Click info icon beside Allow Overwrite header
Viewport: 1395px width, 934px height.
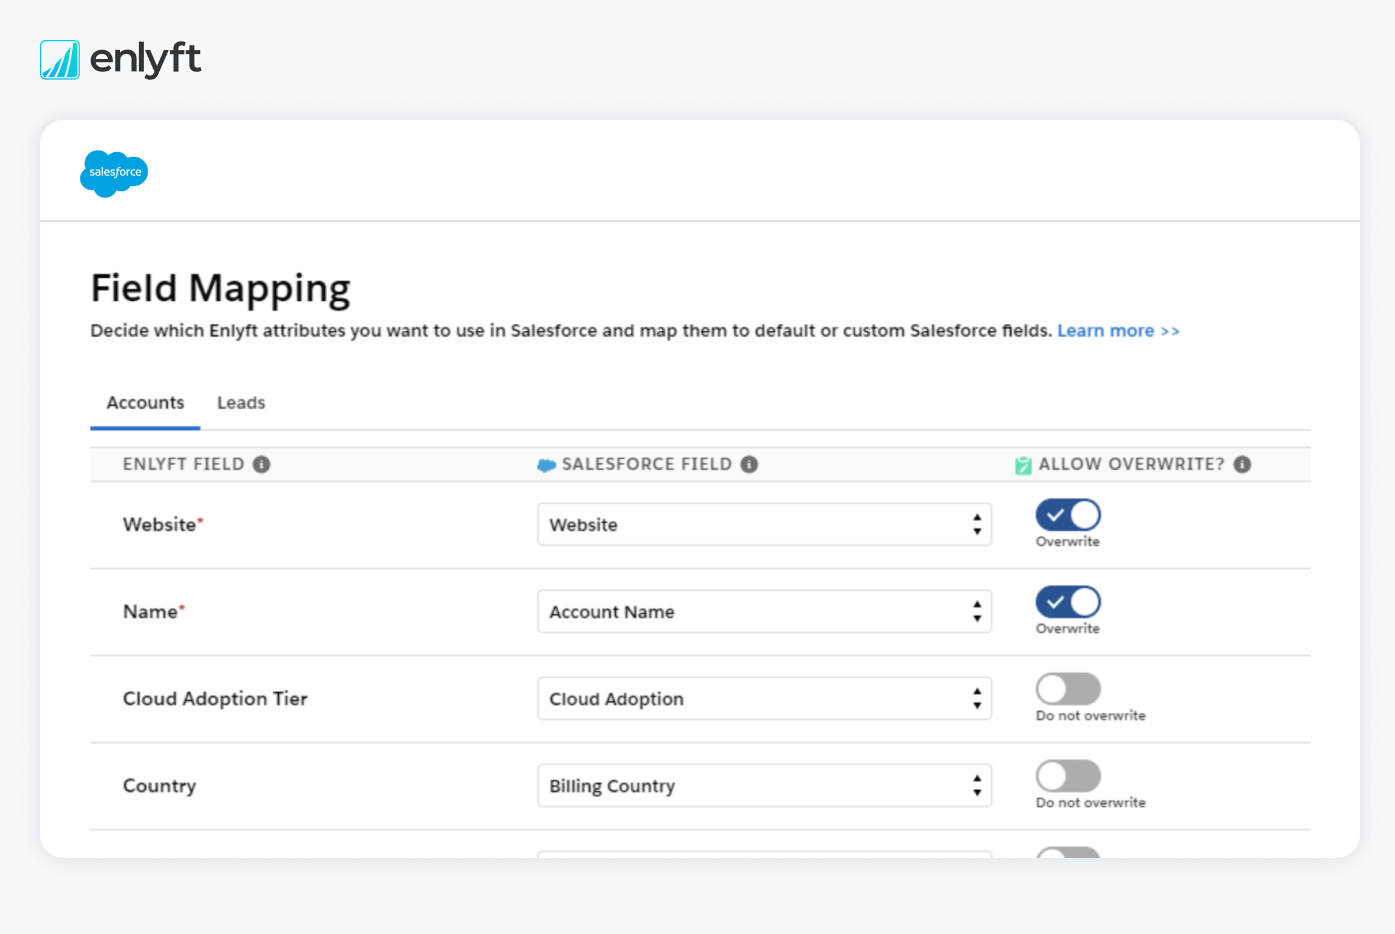click(x=1242, y=464)
